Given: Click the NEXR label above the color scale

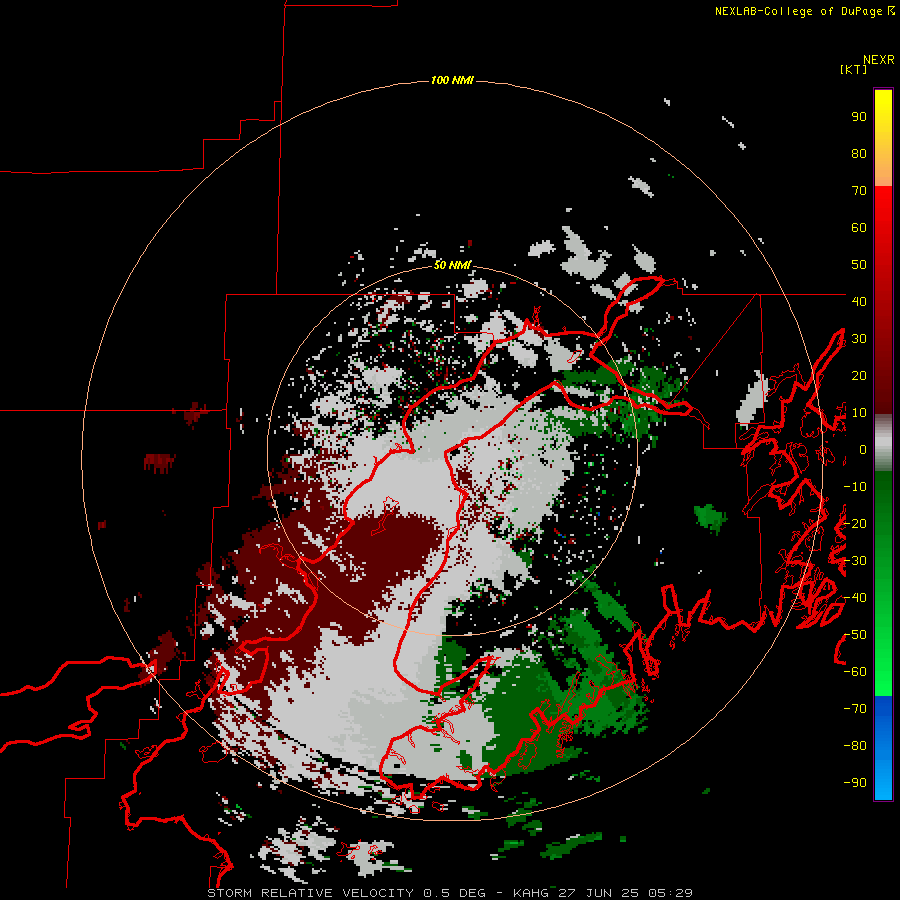Looking at the screenshot, I should [x=879, y=59].
